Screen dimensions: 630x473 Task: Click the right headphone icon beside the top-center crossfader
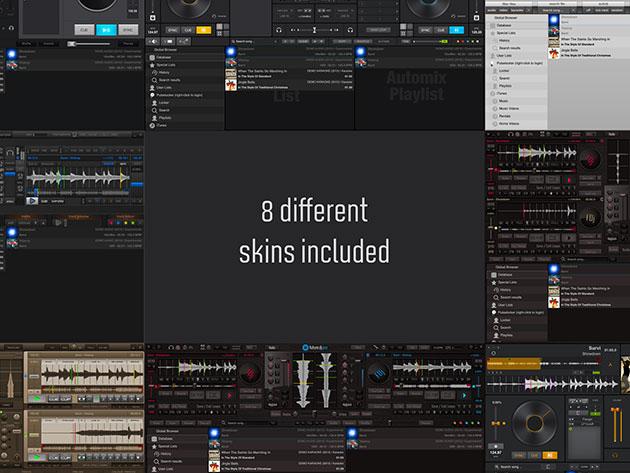(350, 30)
